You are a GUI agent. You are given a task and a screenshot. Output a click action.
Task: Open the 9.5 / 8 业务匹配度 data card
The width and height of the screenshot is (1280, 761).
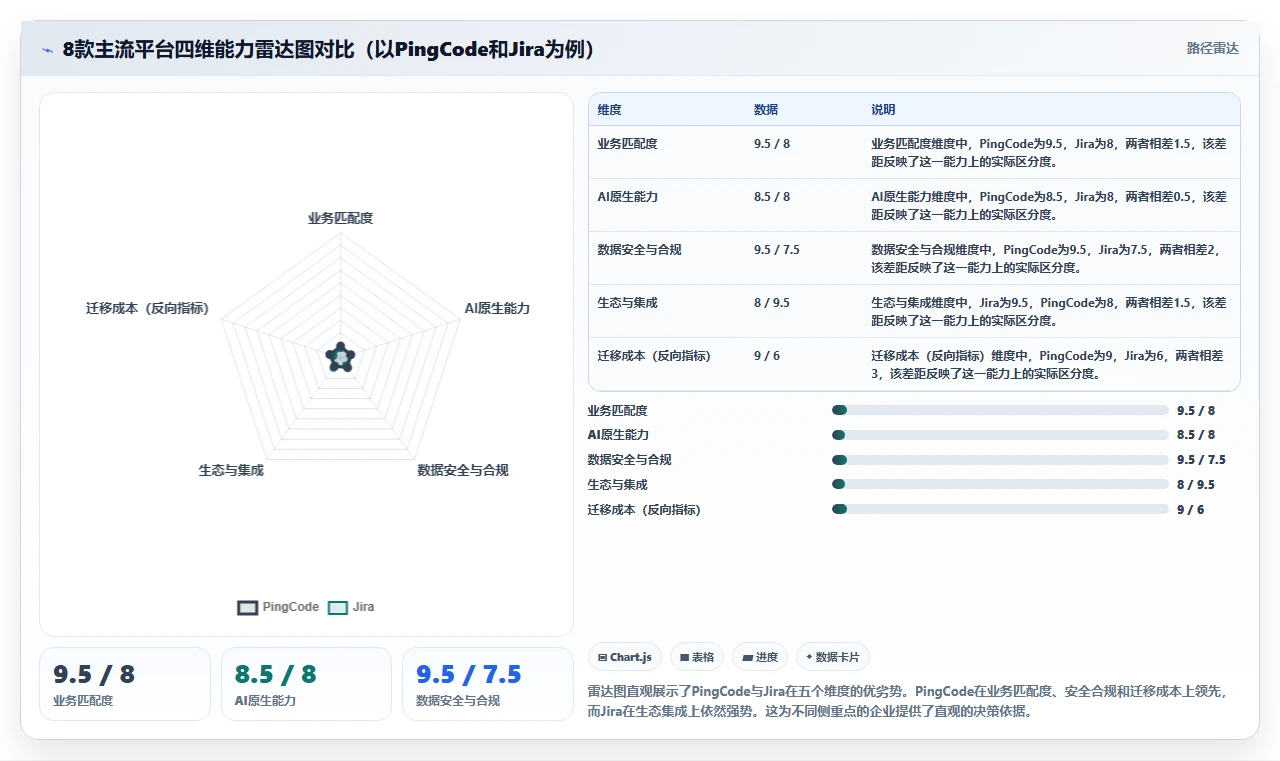(125, 684)
